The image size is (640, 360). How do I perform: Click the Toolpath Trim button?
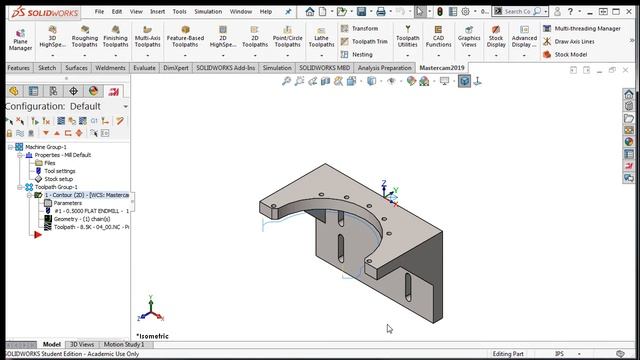364,42
